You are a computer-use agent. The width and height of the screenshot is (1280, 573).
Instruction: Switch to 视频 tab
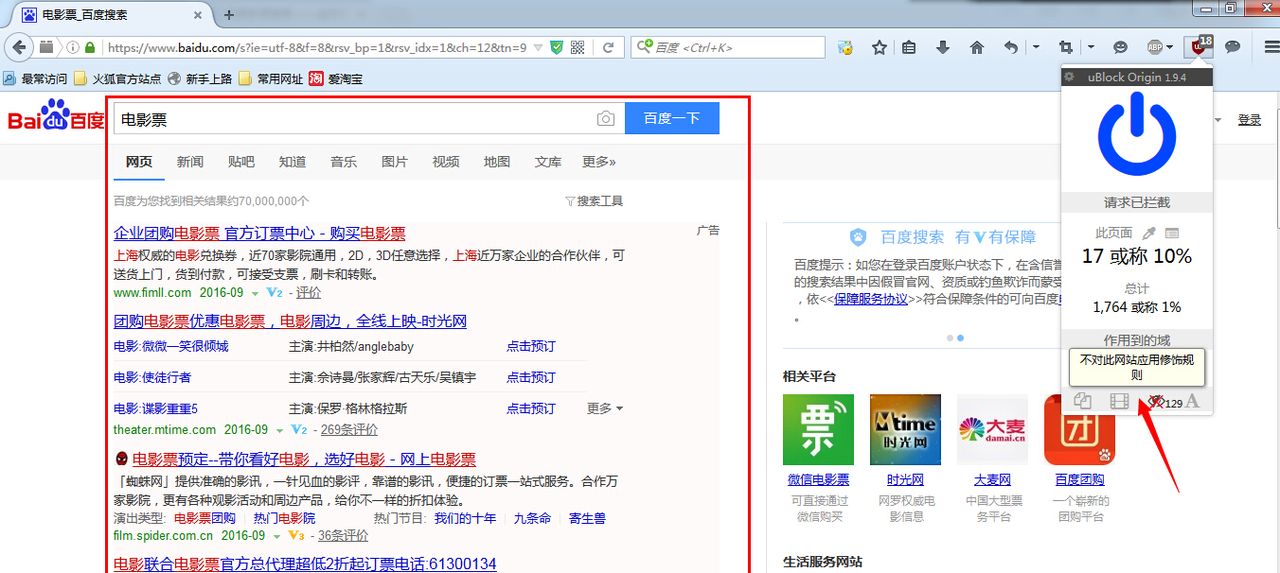click(446, 162)
